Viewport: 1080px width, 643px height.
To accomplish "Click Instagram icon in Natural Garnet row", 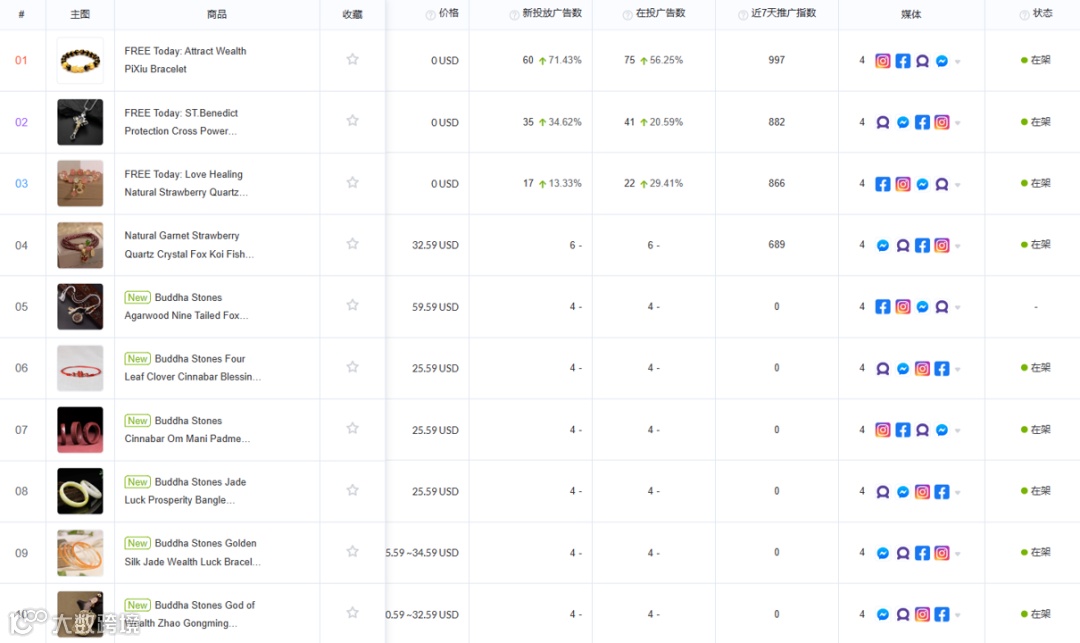I will click(942, 245).
